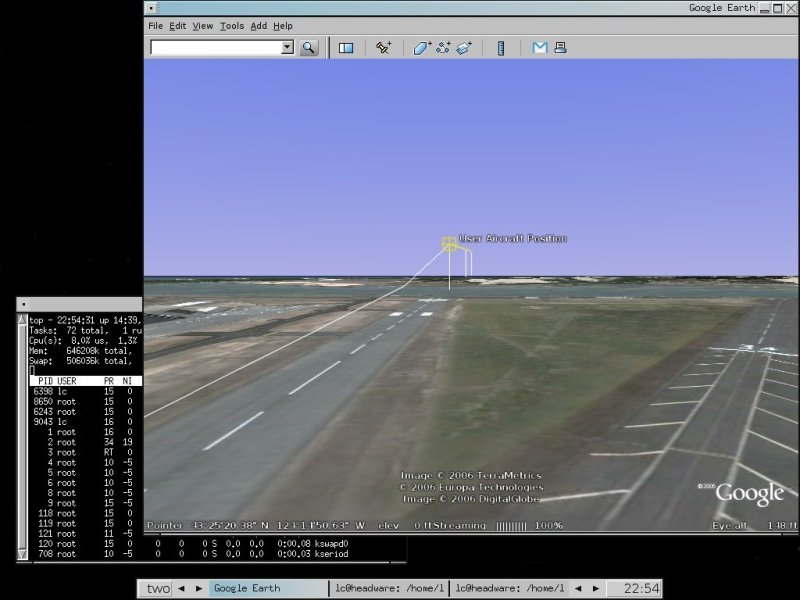Click the search input field
Image resolution: width=800 pixels, height=600 pixels.
click(216, 47)
